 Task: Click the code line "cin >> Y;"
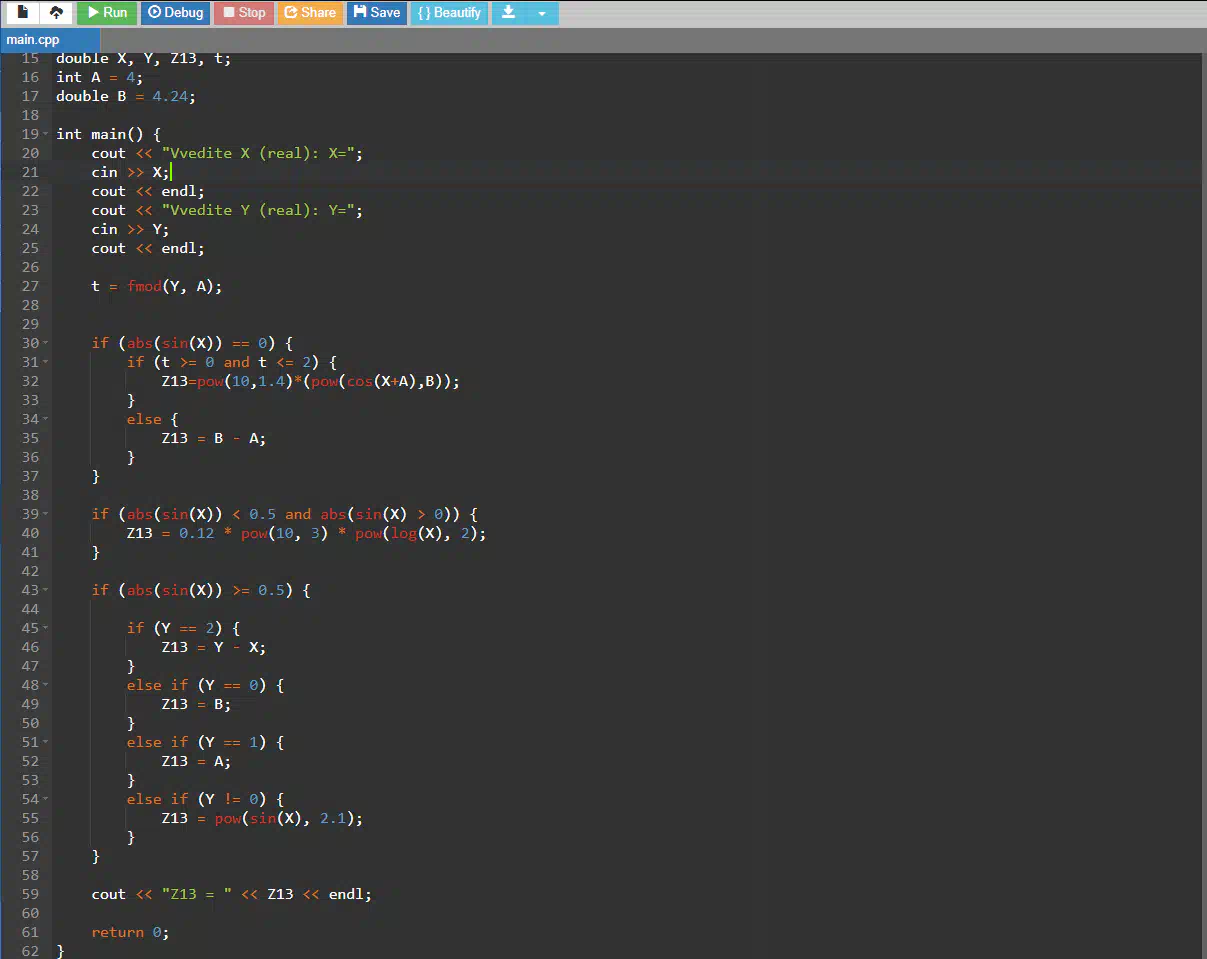pyautogui.click(x=131, y=229)
